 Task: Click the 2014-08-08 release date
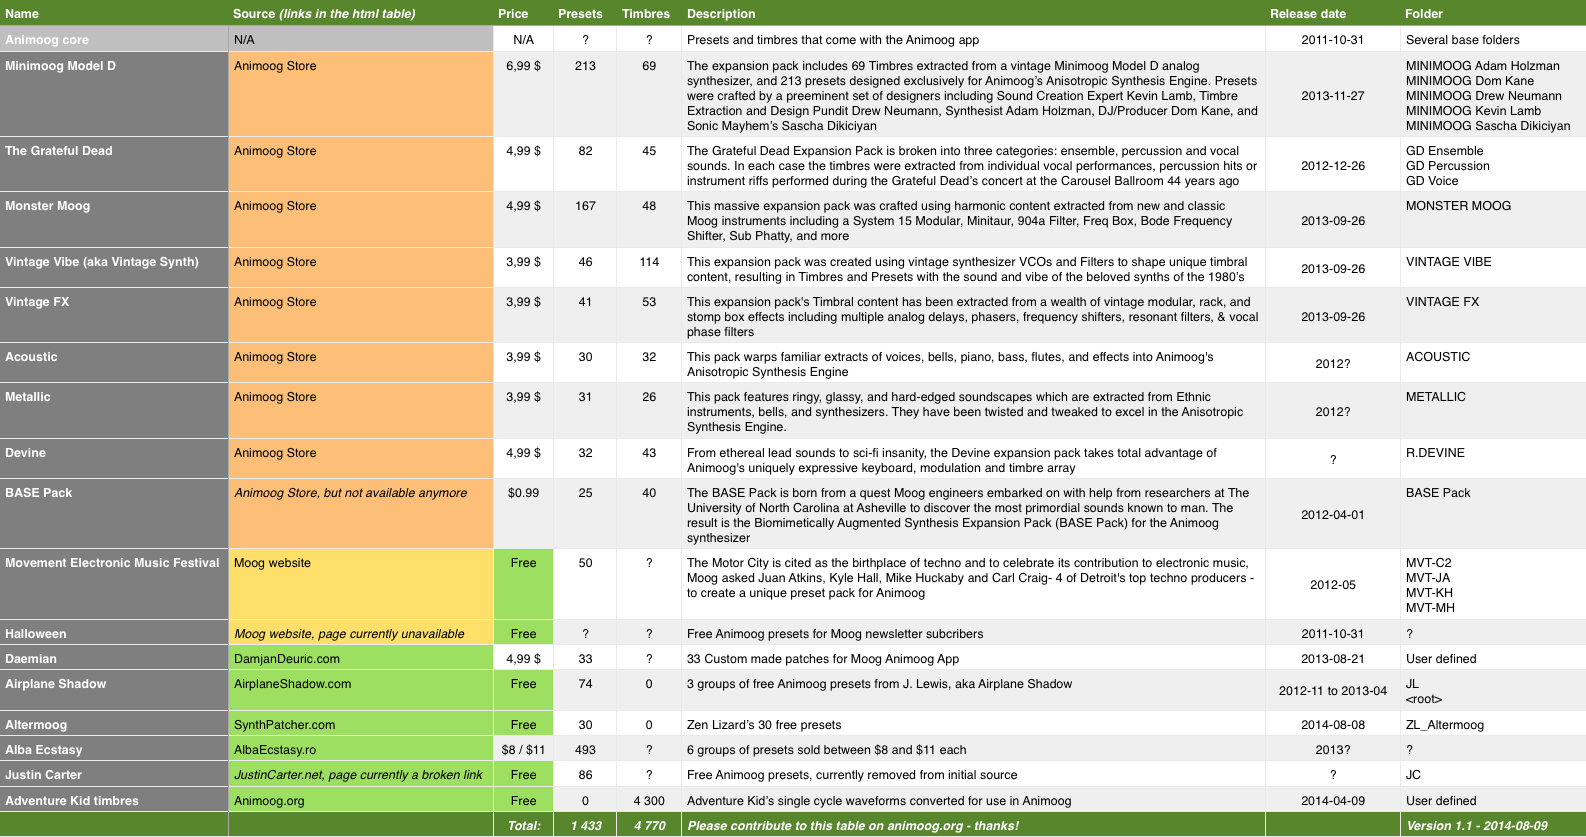pyautogui.click(x=1332, y=725)
